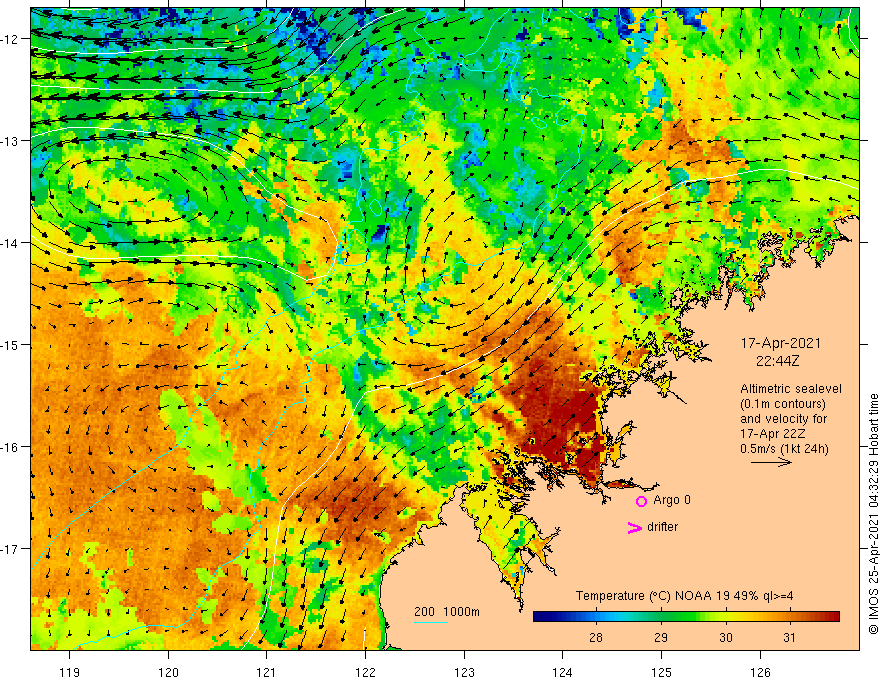This screenshot has width=880, height=680.
Task: Click the 'Argo 0' legend label
Action: [x=671, y=500]
